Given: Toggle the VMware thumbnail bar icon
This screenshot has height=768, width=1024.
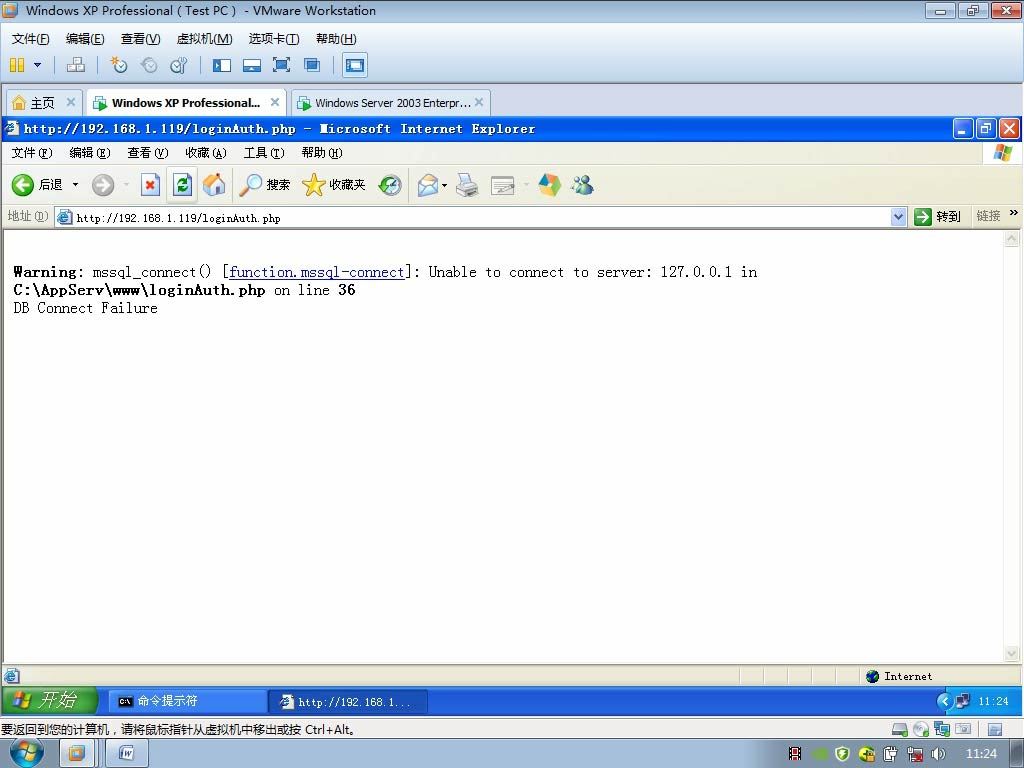Looking at the screenshot, I should pyautogui.click(x=252, y=65).
